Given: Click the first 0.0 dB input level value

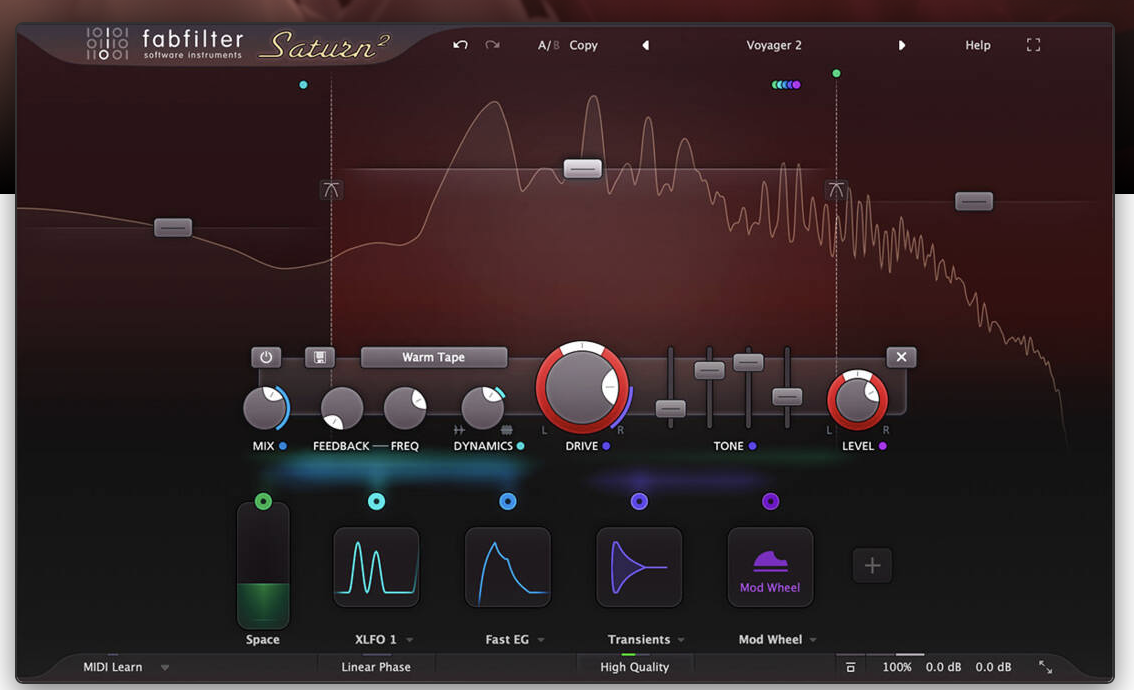Looking at the screenshot, I should pos(943,667).
